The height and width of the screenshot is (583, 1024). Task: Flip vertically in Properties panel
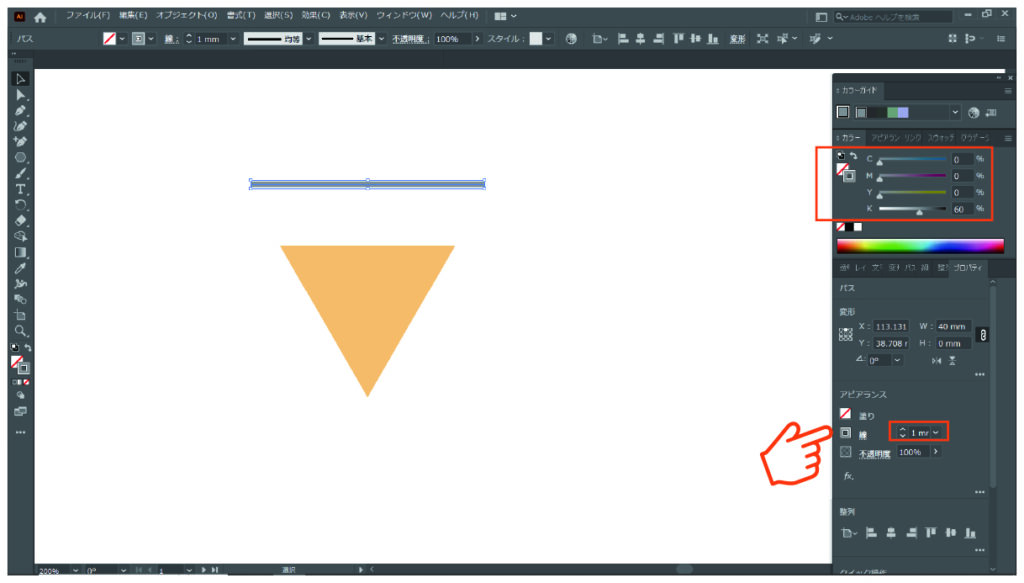pos(952,360)
